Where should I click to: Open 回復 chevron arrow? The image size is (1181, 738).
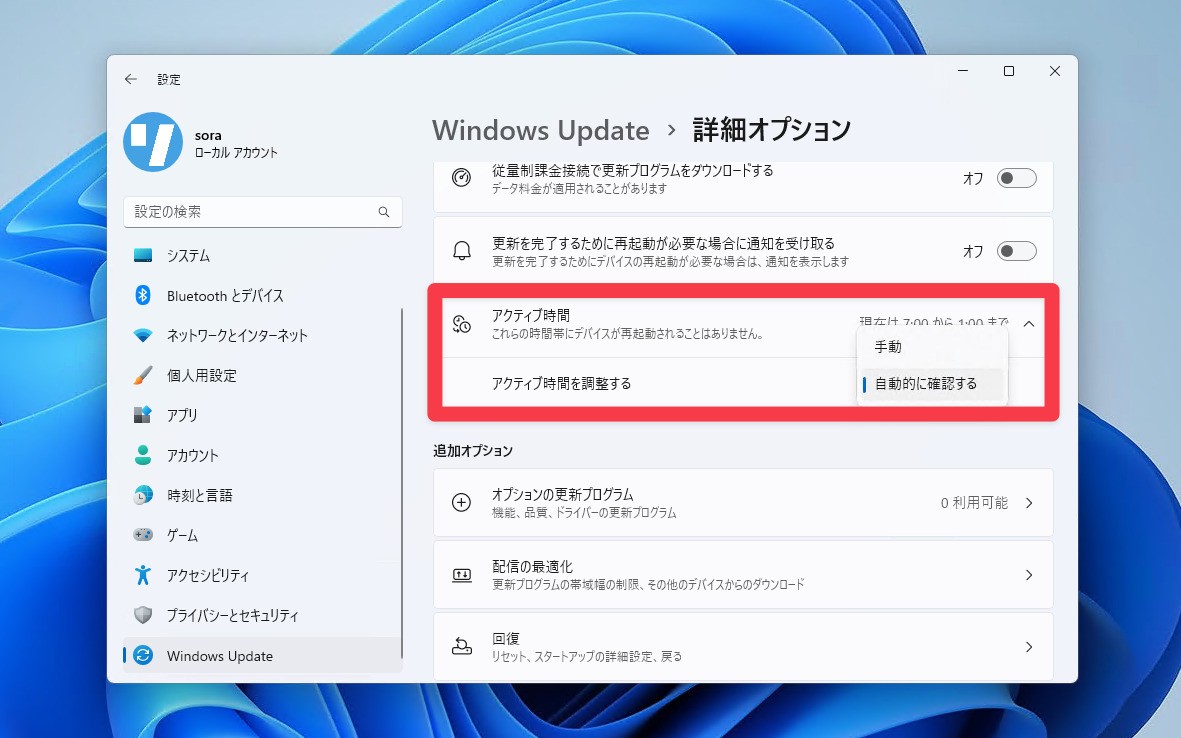coord(1029,646)
